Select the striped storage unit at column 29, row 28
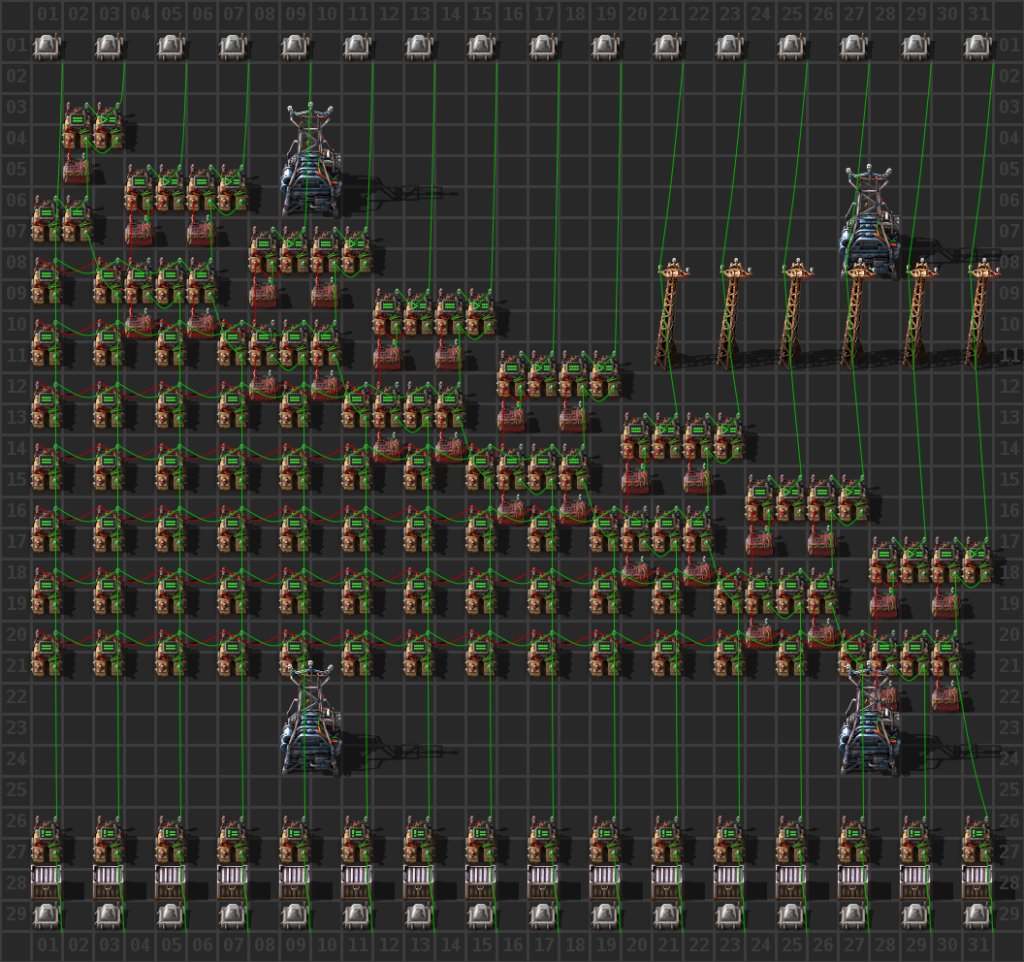The height and width of the screenshot is (962, 1024). pos(915,882)
